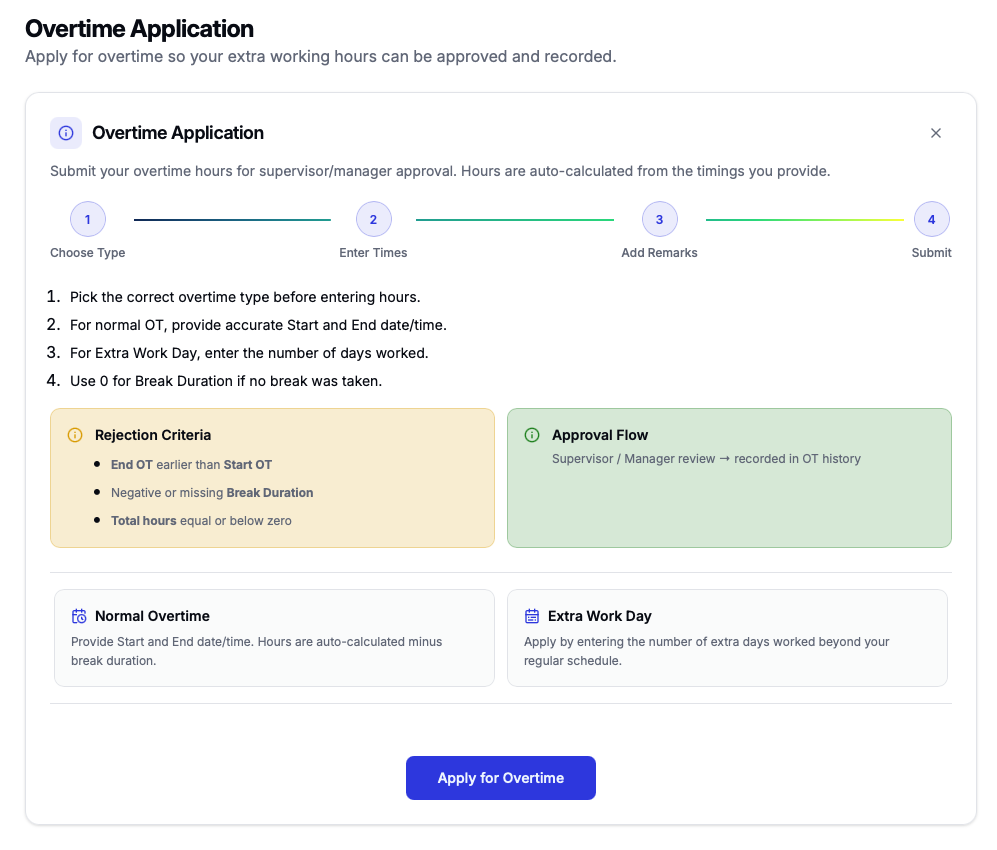Click the 'Add Remarks' step label

(x=659, y=252)
